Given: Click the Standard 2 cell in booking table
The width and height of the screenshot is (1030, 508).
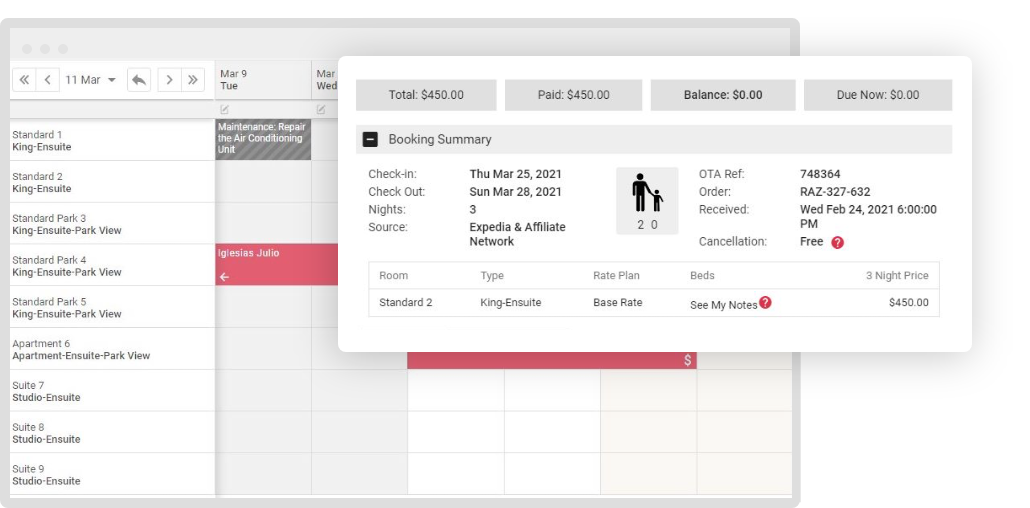Looking at the screenshot, I should tap(405, 302).
